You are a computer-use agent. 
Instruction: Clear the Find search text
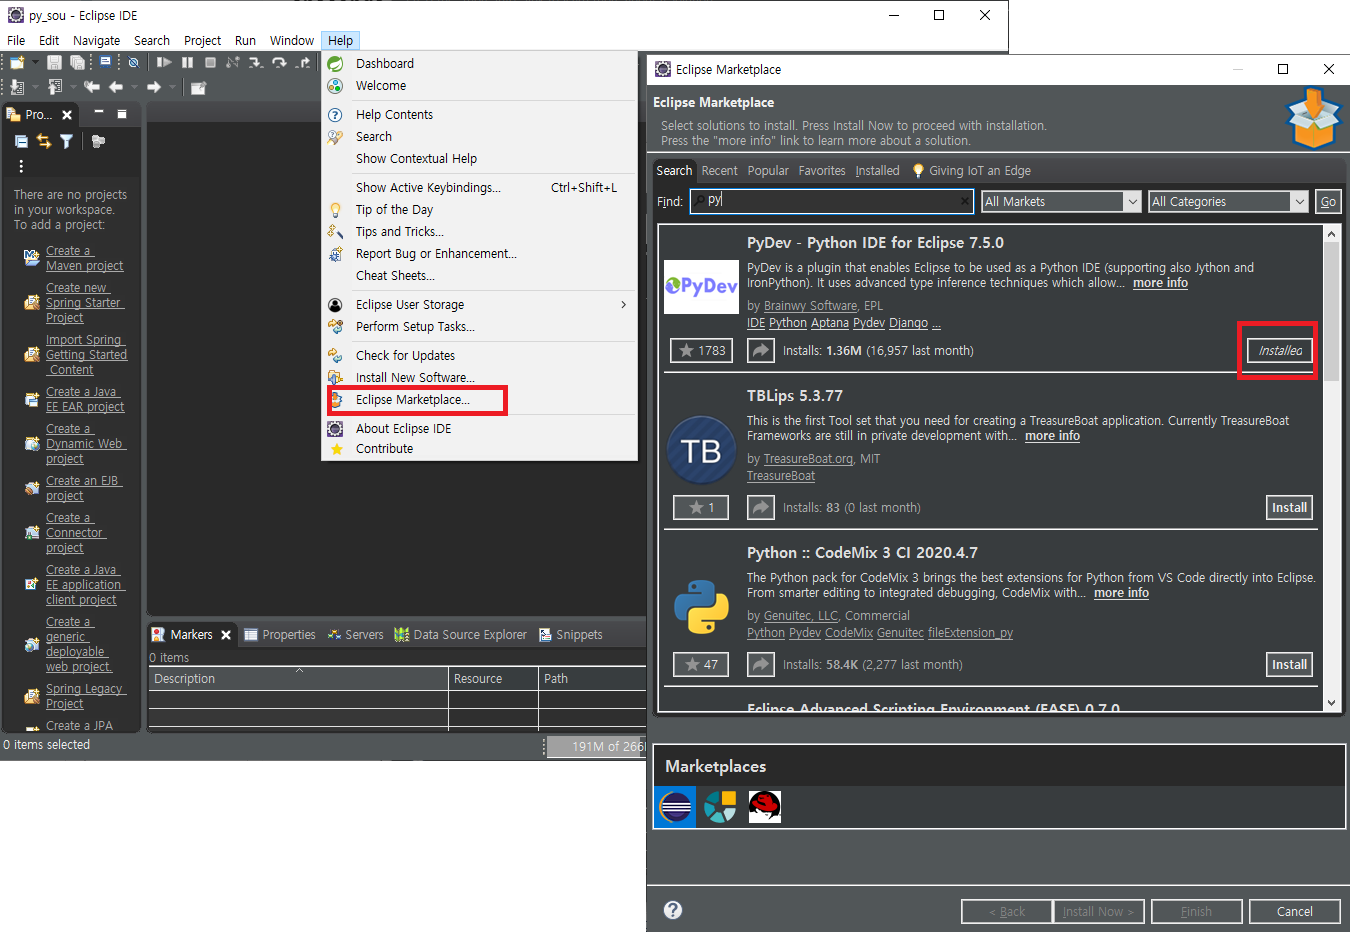pyautogui.click(x=964, y=201)
